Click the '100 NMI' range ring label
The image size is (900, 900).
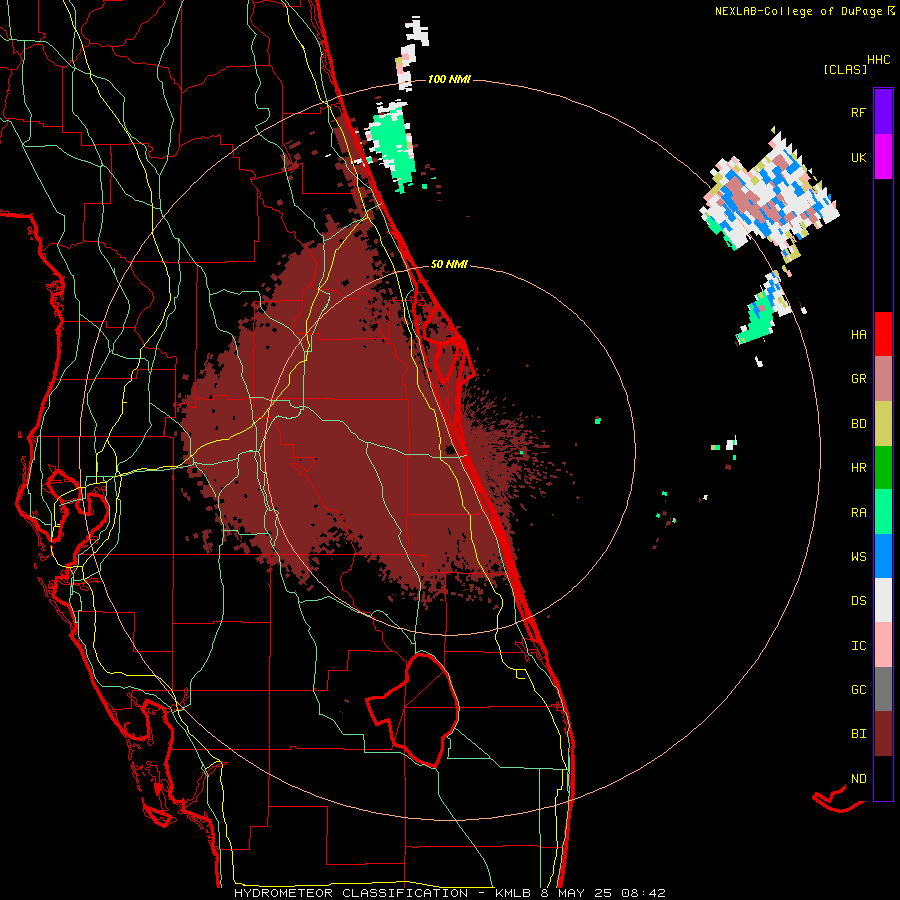coord(449,79)
